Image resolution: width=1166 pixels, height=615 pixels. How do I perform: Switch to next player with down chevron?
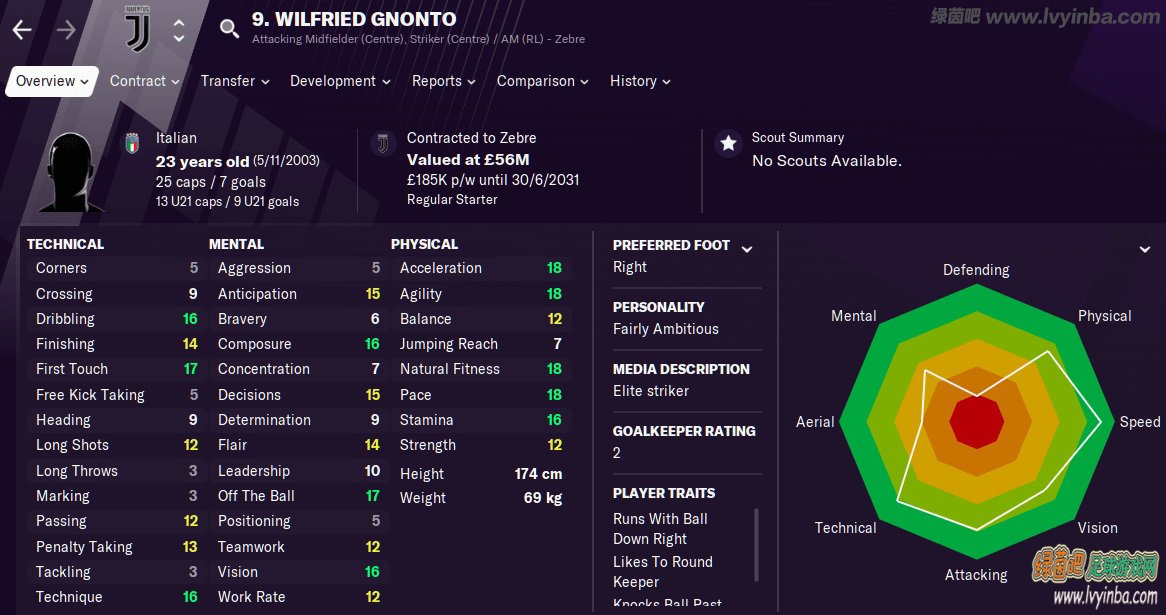click(178, 38)
